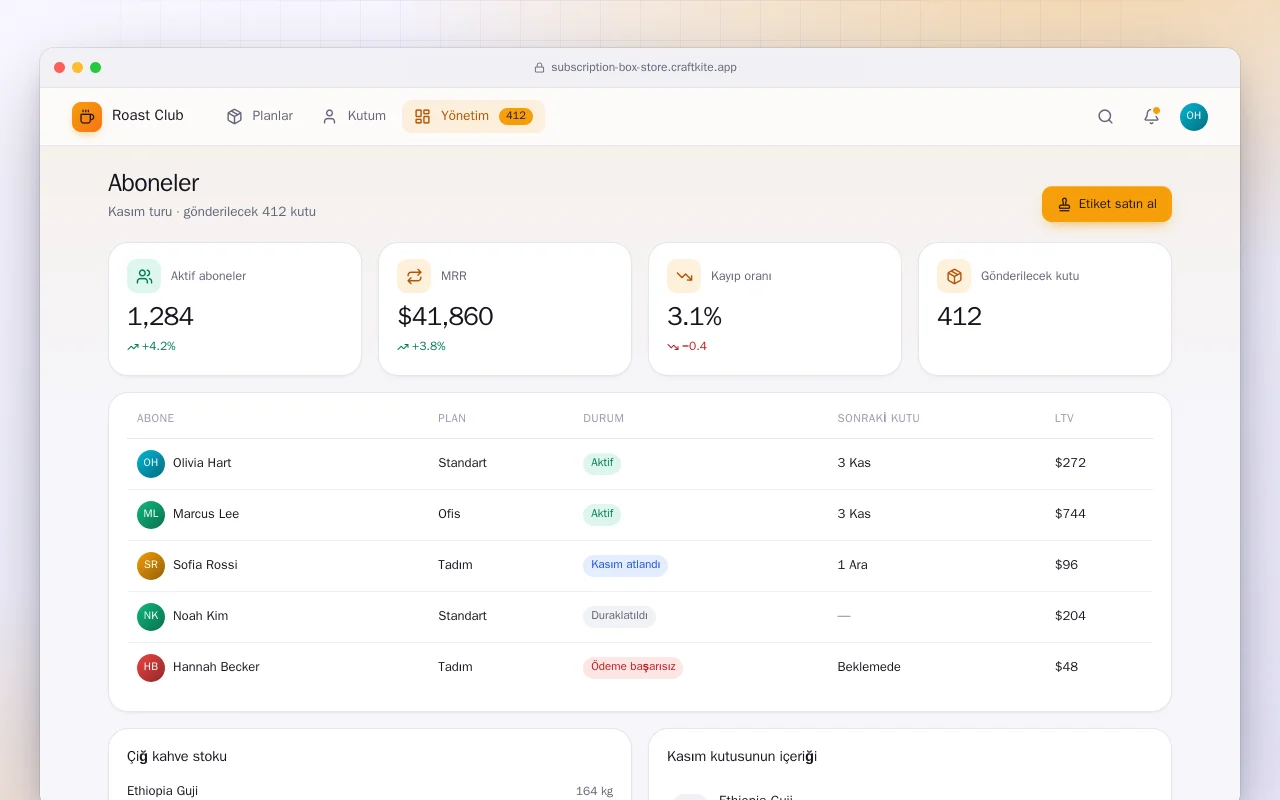Click the PLAN column header
Screen dimensions: 1280x800
[452, 418]
